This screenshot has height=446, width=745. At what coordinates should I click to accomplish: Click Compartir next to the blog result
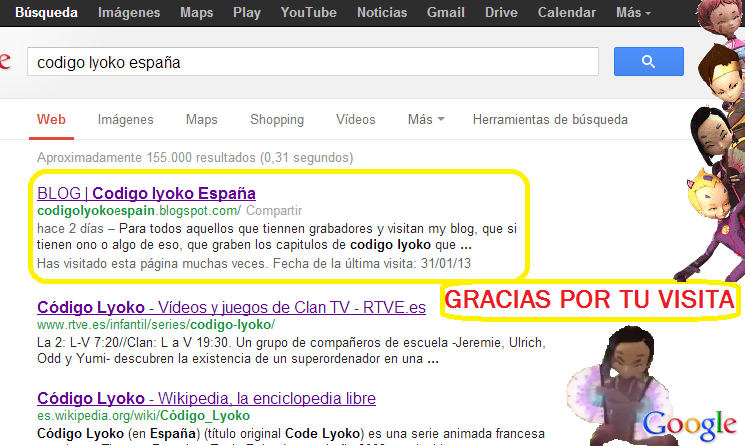tap(274, 210)
